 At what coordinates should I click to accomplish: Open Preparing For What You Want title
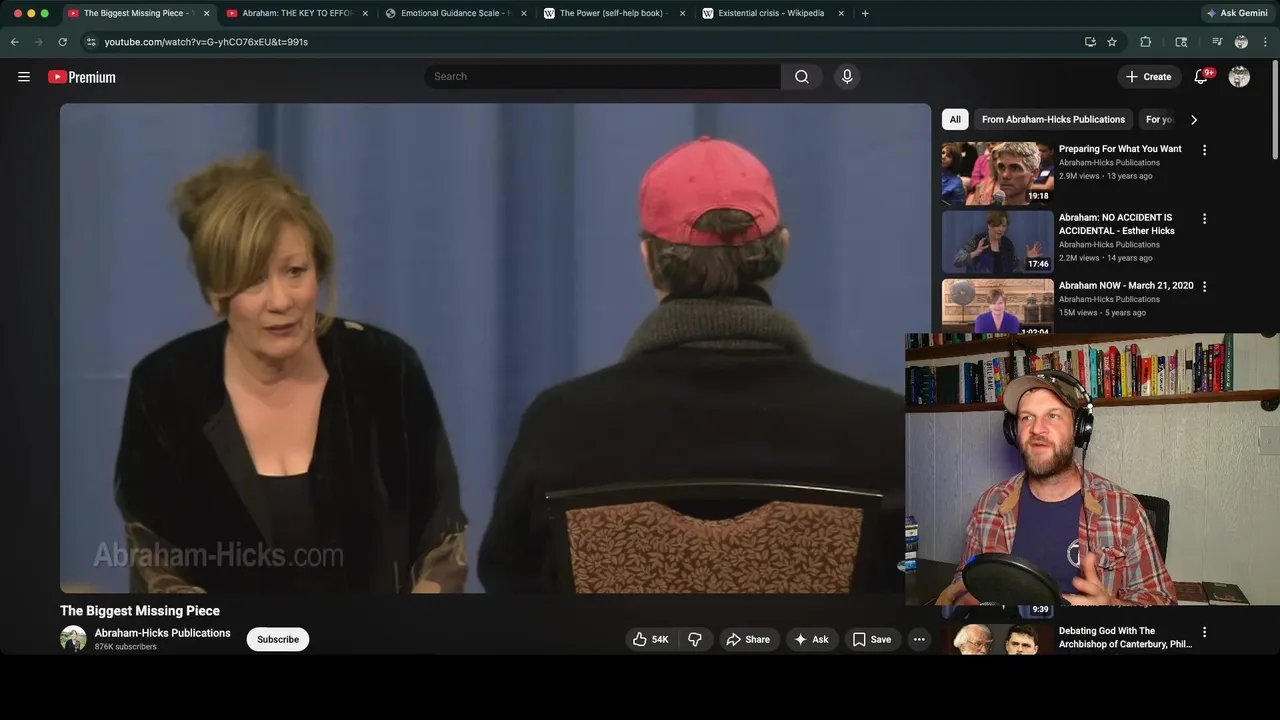1120,149
